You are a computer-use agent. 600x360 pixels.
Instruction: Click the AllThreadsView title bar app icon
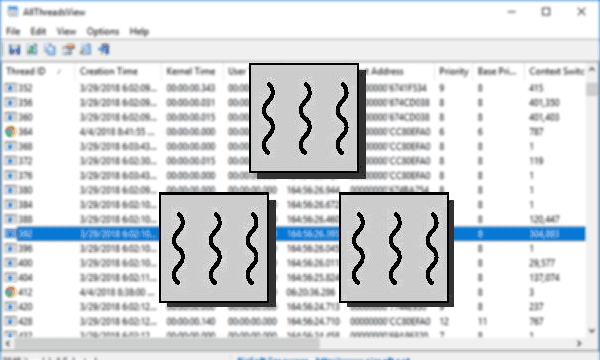click(13, 12)
